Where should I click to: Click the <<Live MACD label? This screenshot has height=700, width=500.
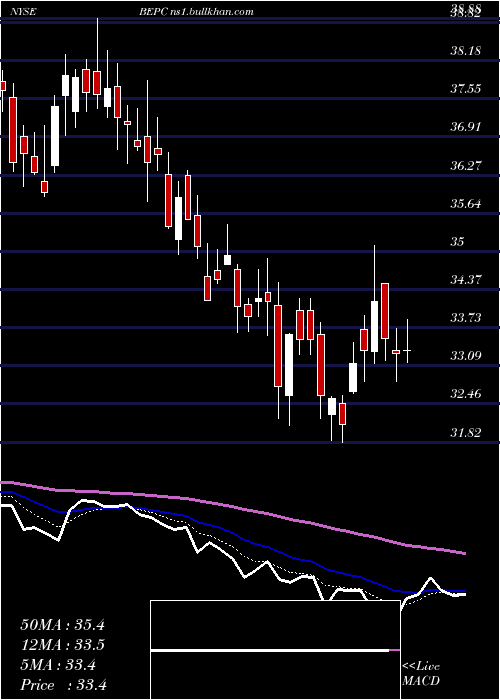click(x=421, y=674)
